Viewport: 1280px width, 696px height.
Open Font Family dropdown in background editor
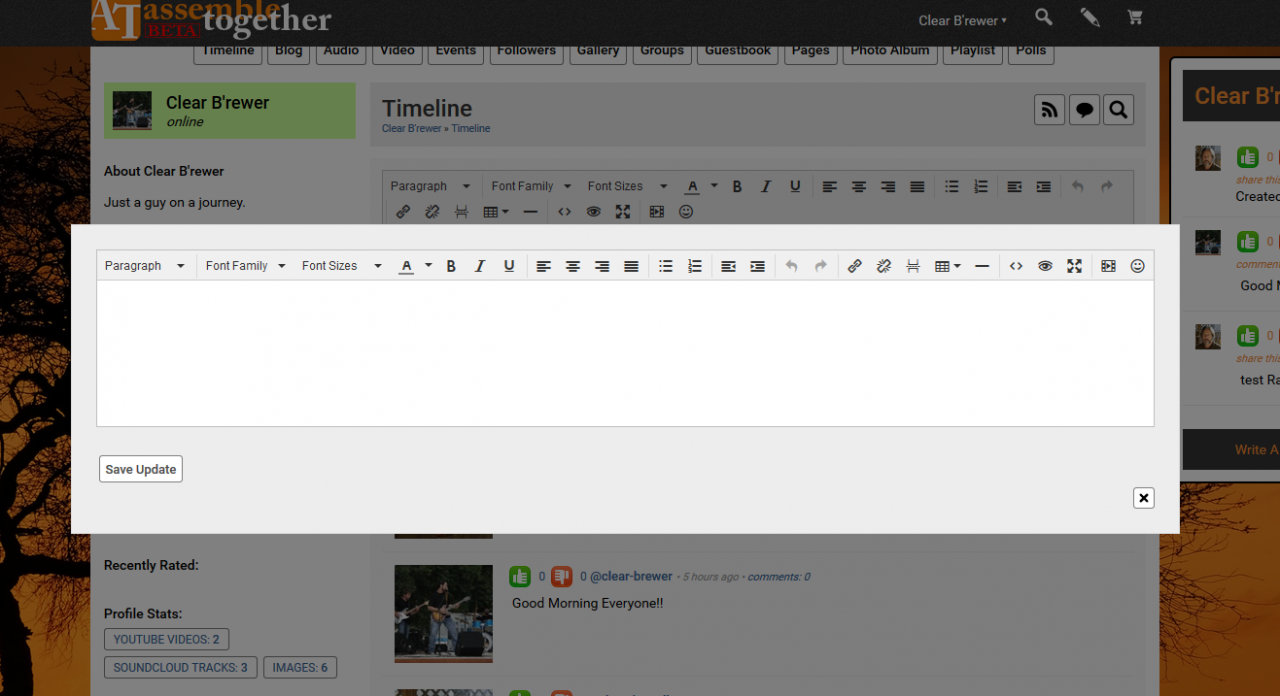531,186
